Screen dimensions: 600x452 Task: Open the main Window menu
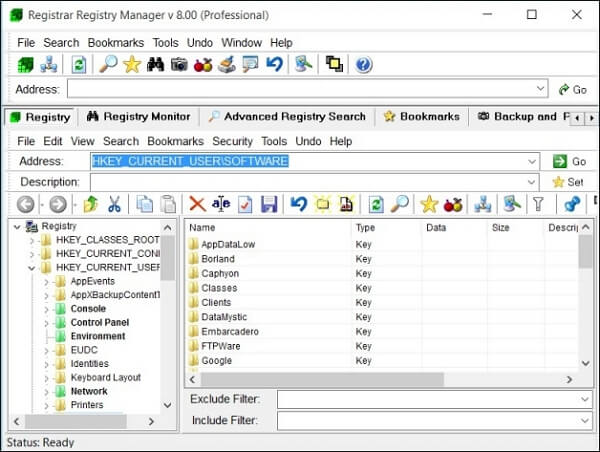(241, 42)
